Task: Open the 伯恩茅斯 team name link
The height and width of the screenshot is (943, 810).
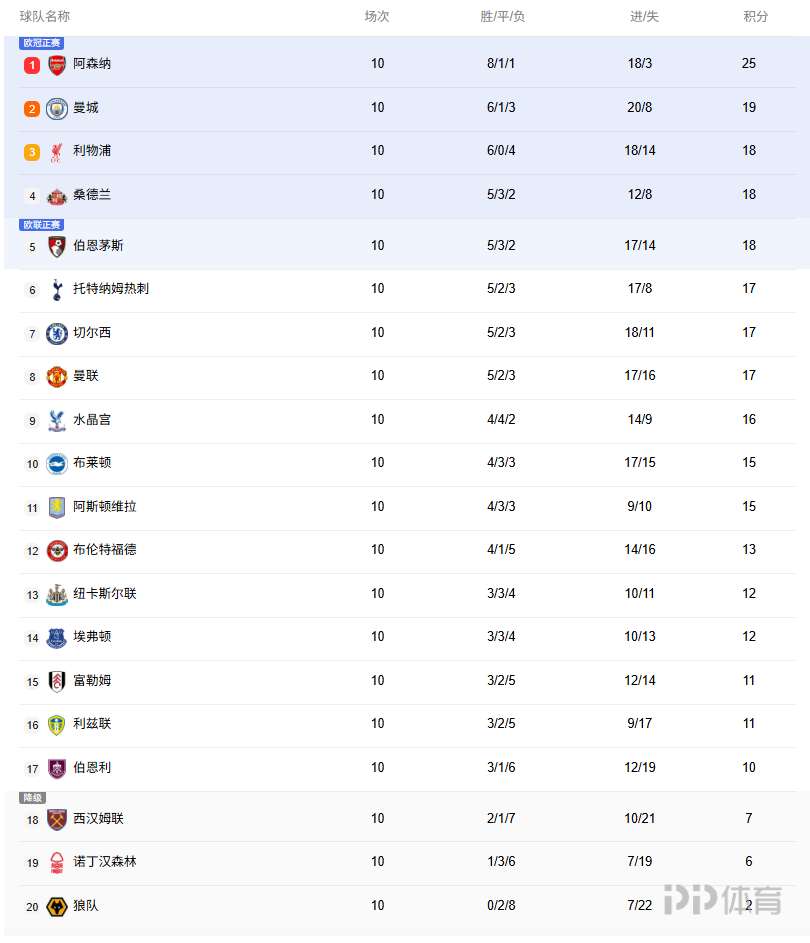Action: 98,246
